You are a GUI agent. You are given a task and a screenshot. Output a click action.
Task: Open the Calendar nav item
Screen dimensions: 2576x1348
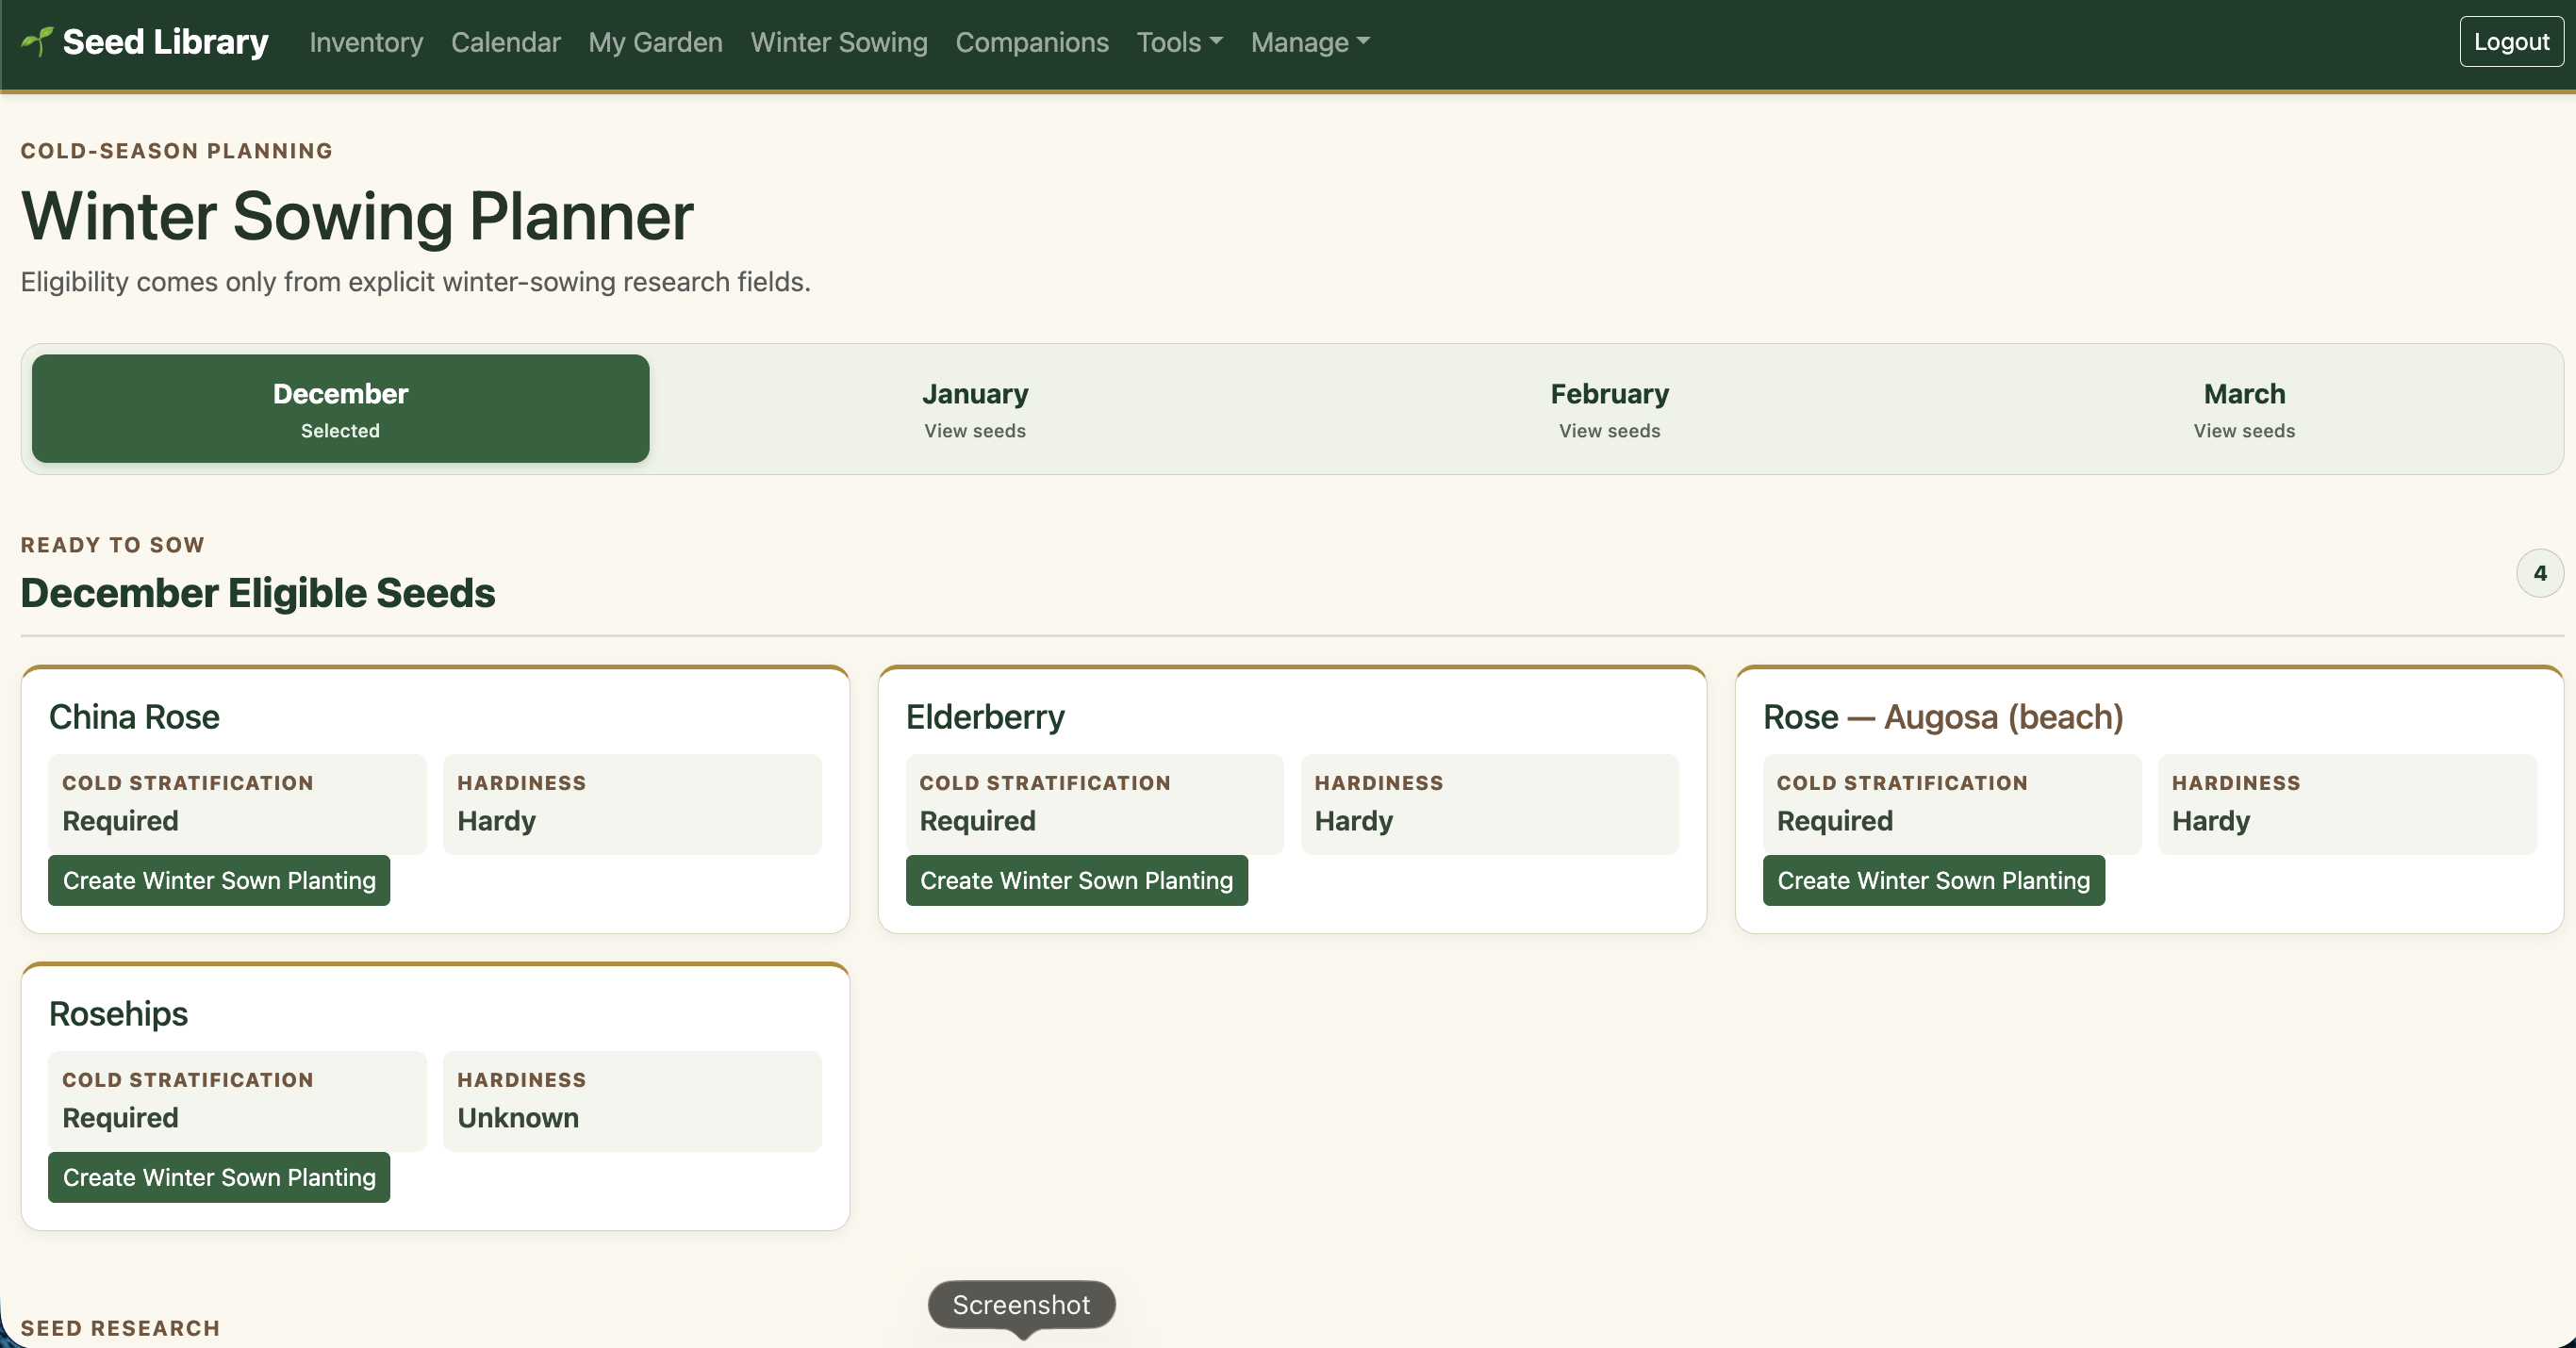coord(506,42)
